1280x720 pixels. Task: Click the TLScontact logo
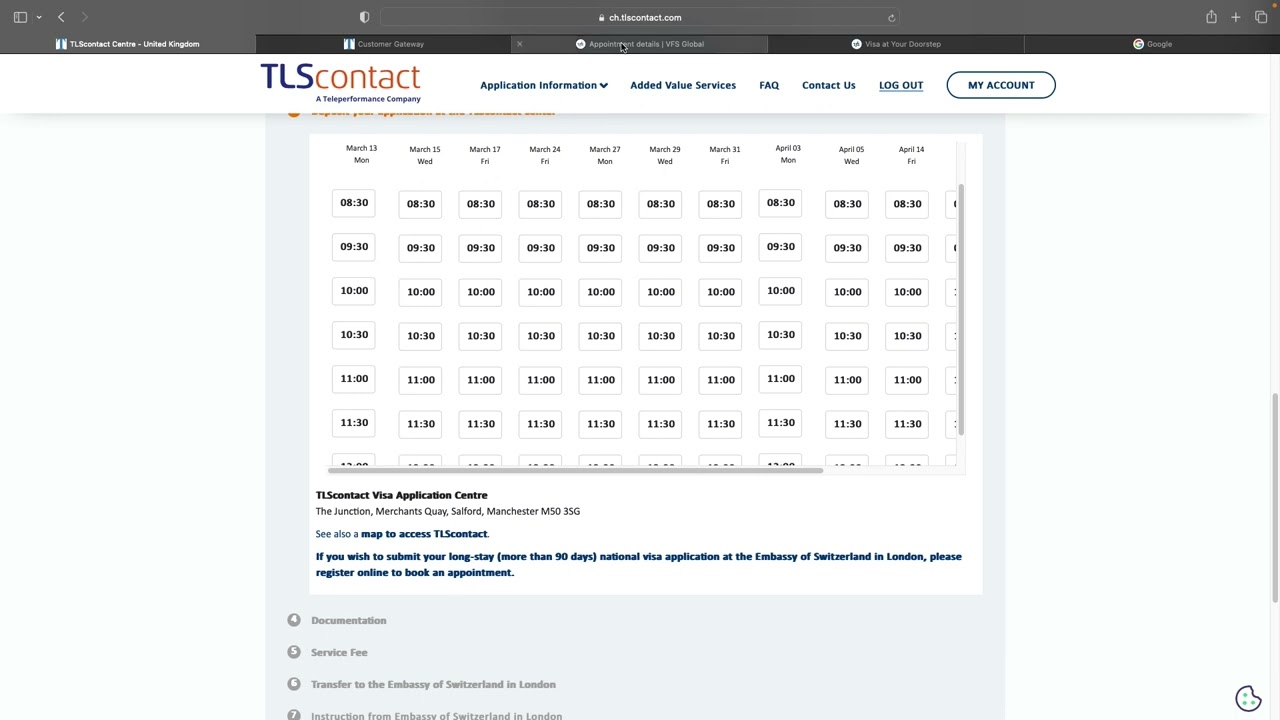pos(340,83)
